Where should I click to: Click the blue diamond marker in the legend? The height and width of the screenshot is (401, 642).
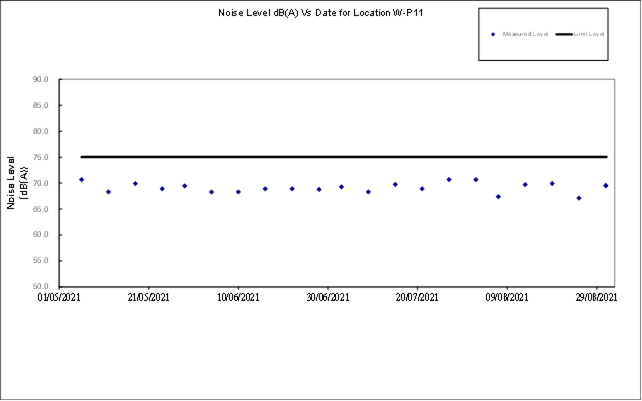pyautogui.click(x=493, y=34)
